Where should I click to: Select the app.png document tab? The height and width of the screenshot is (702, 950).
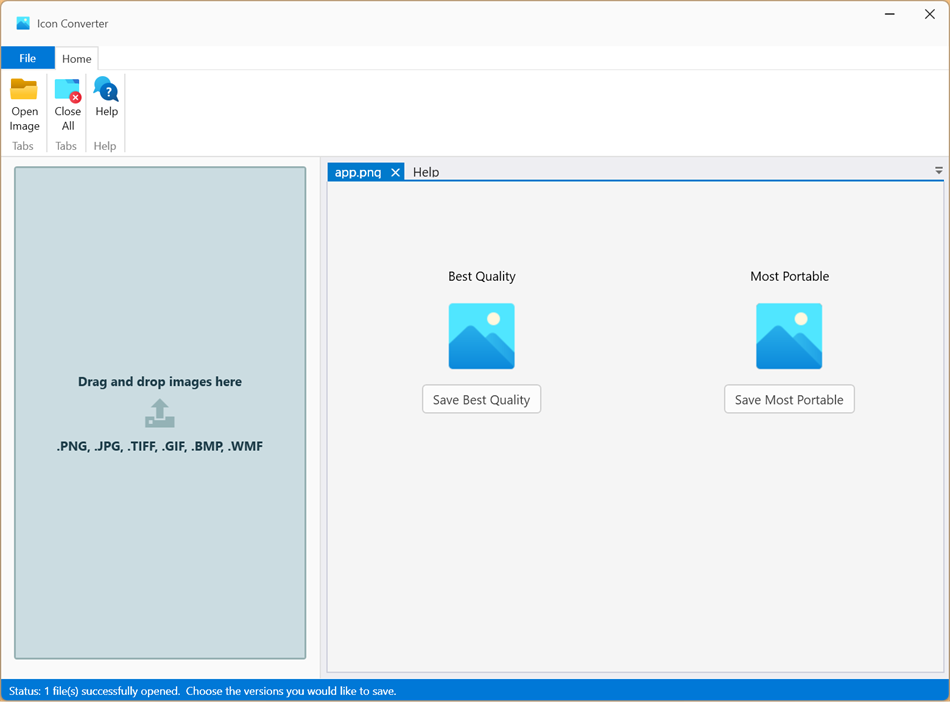point(360,171)
